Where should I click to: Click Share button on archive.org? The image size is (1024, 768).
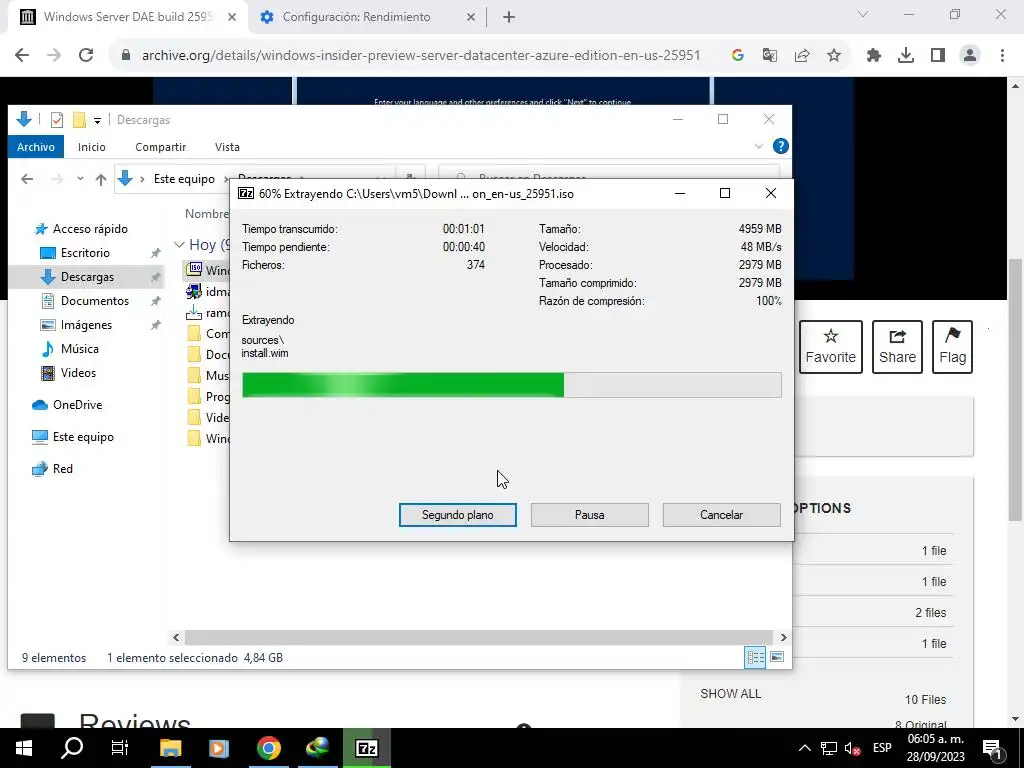897,347
